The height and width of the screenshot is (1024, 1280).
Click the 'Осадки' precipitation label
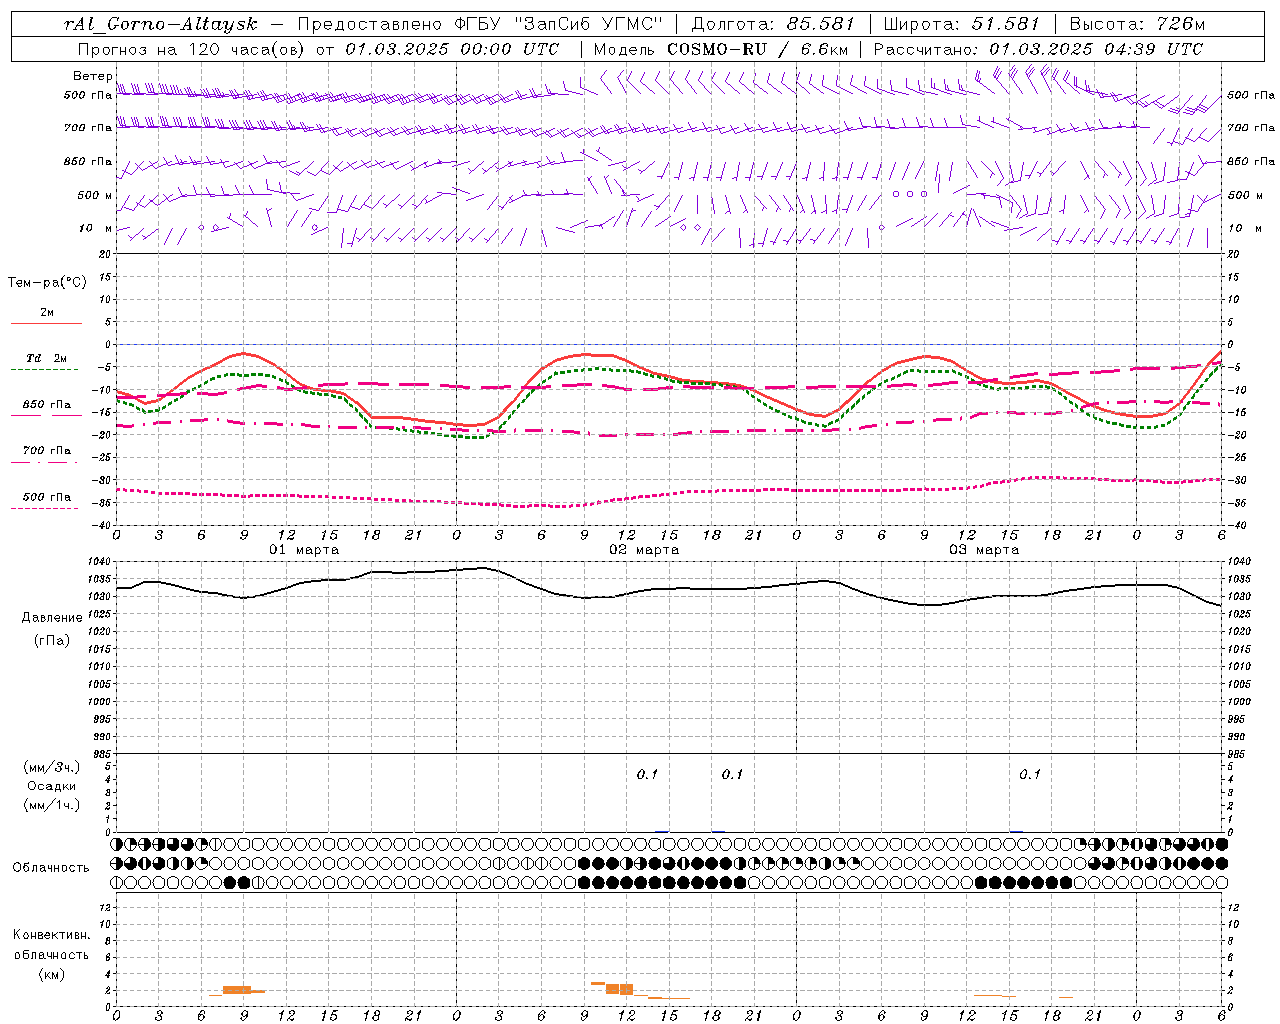pos(52,786)
